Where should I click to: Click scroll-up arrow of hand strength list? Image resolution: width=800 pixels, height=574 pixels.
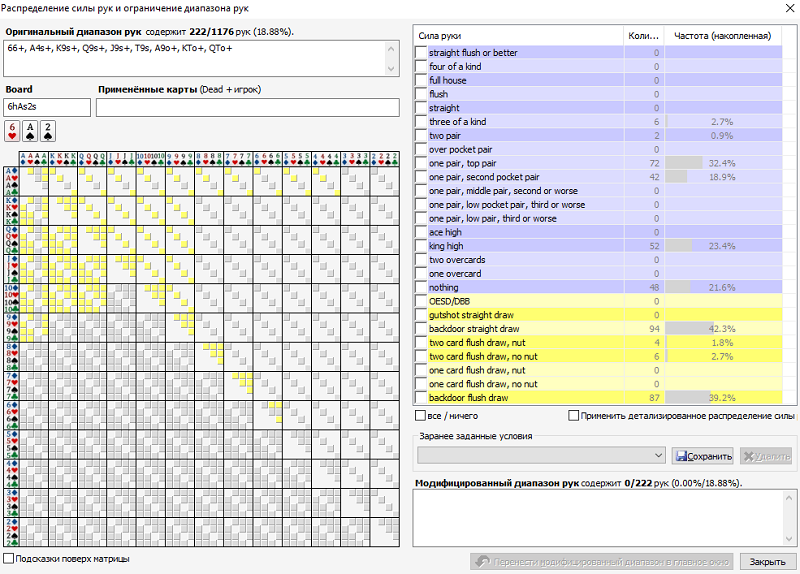[790, 37]
